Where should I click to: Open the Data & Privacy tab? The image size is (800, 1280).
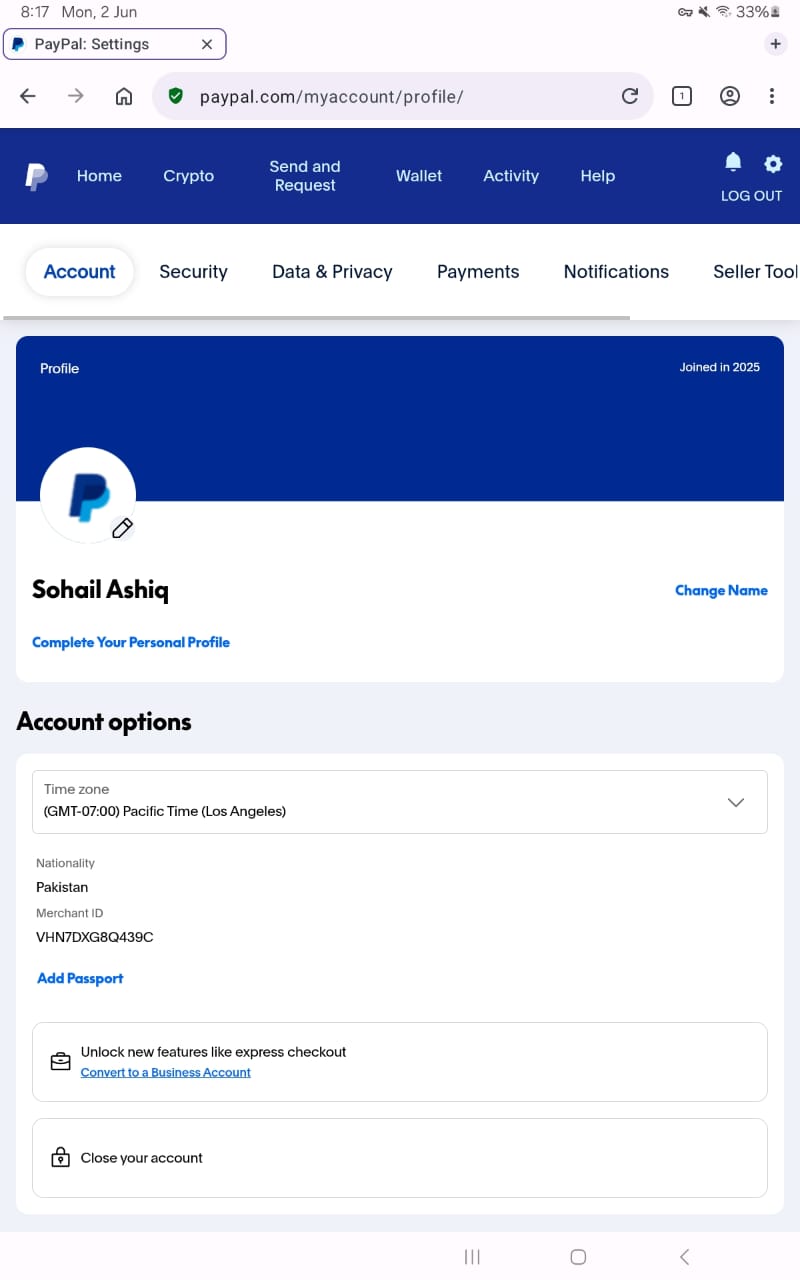(x=332, y=272)
